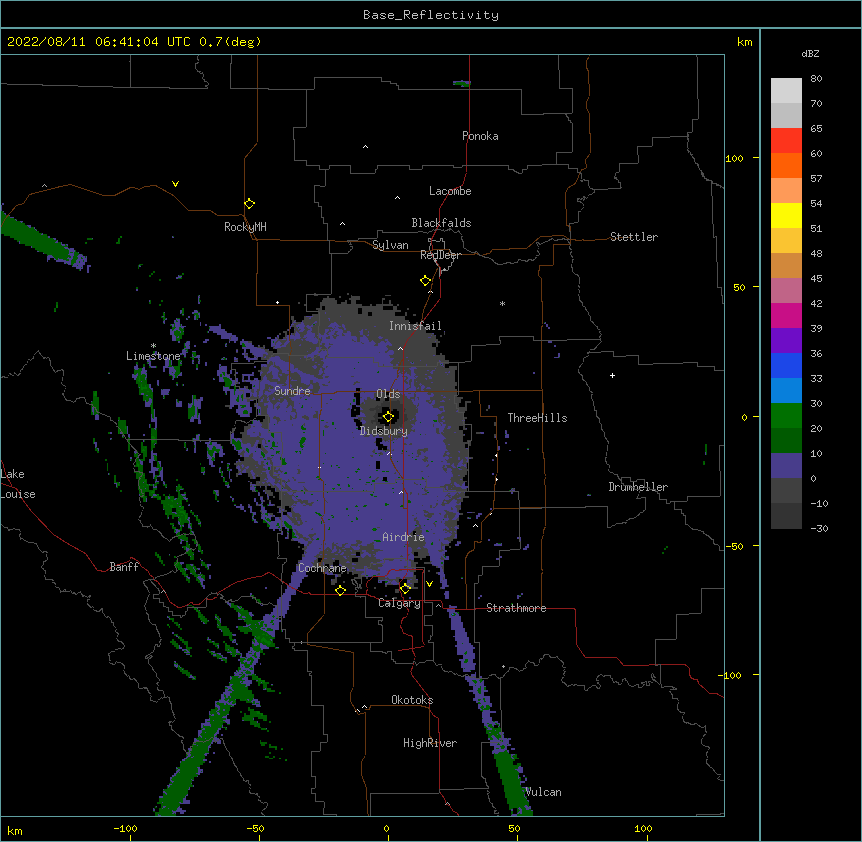
Task: Click the Lacombe city label
Action: [x=450, y=191]
